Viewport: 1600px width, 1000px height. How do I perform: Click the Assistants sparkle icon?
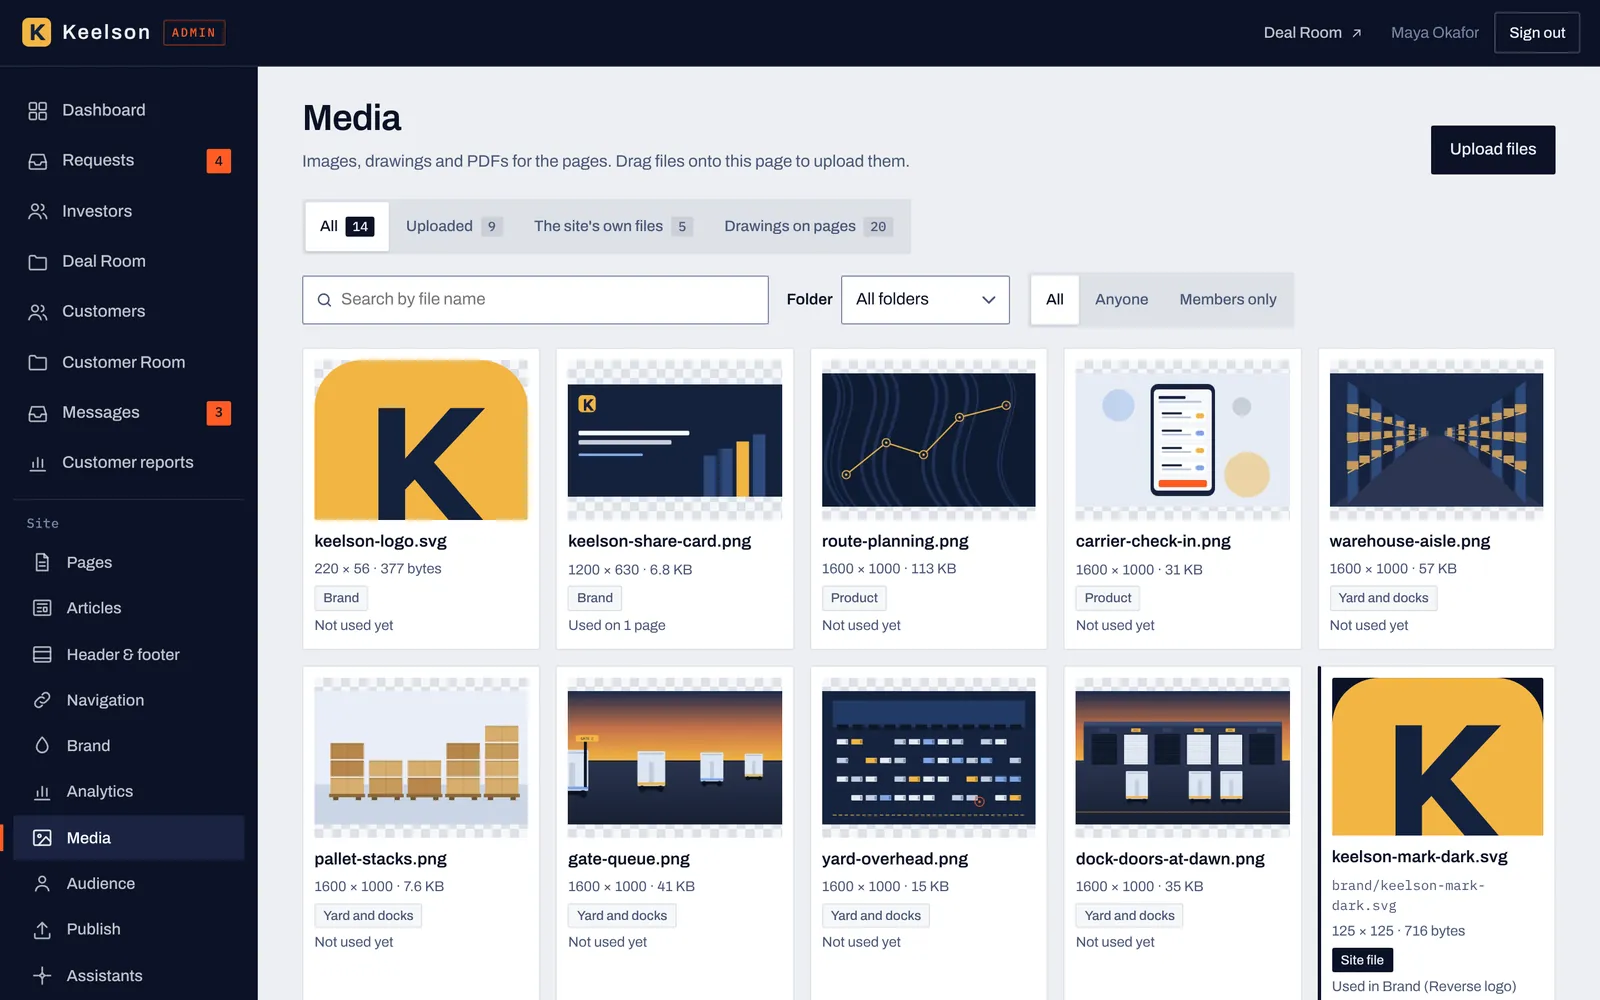click(x=42, y=976)
